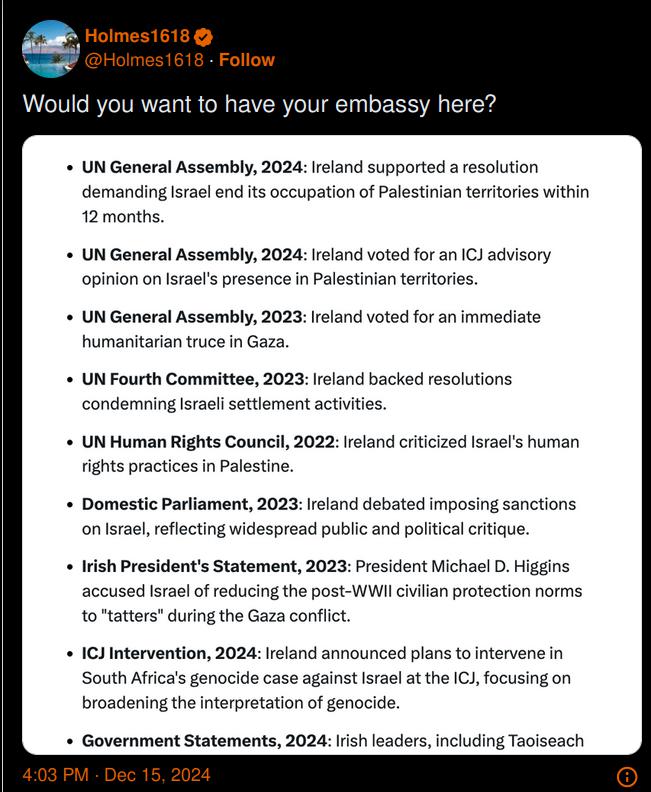The width and height of the screenshot is (651, 792).
Task: Click the 'UN Human Rights Council, 2022' bullet heading
Action: click(208, 442)
